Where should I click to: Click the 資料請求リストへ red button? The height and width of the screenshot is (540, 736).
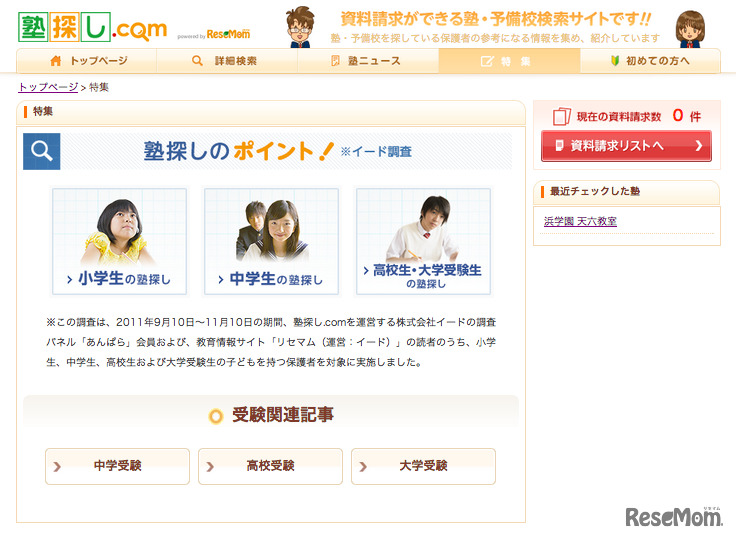point(626,146)
